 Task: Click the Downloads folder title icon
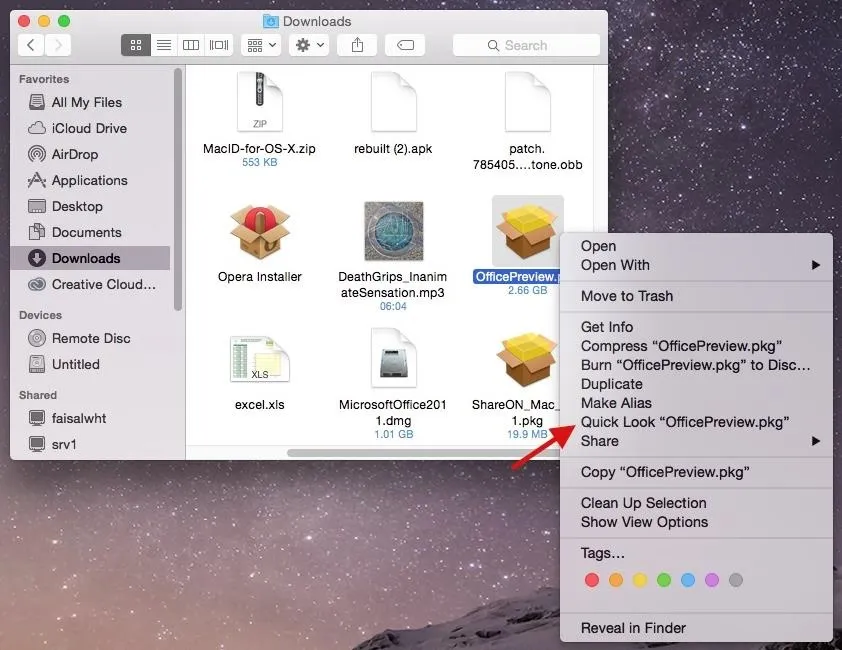(271, 21)
